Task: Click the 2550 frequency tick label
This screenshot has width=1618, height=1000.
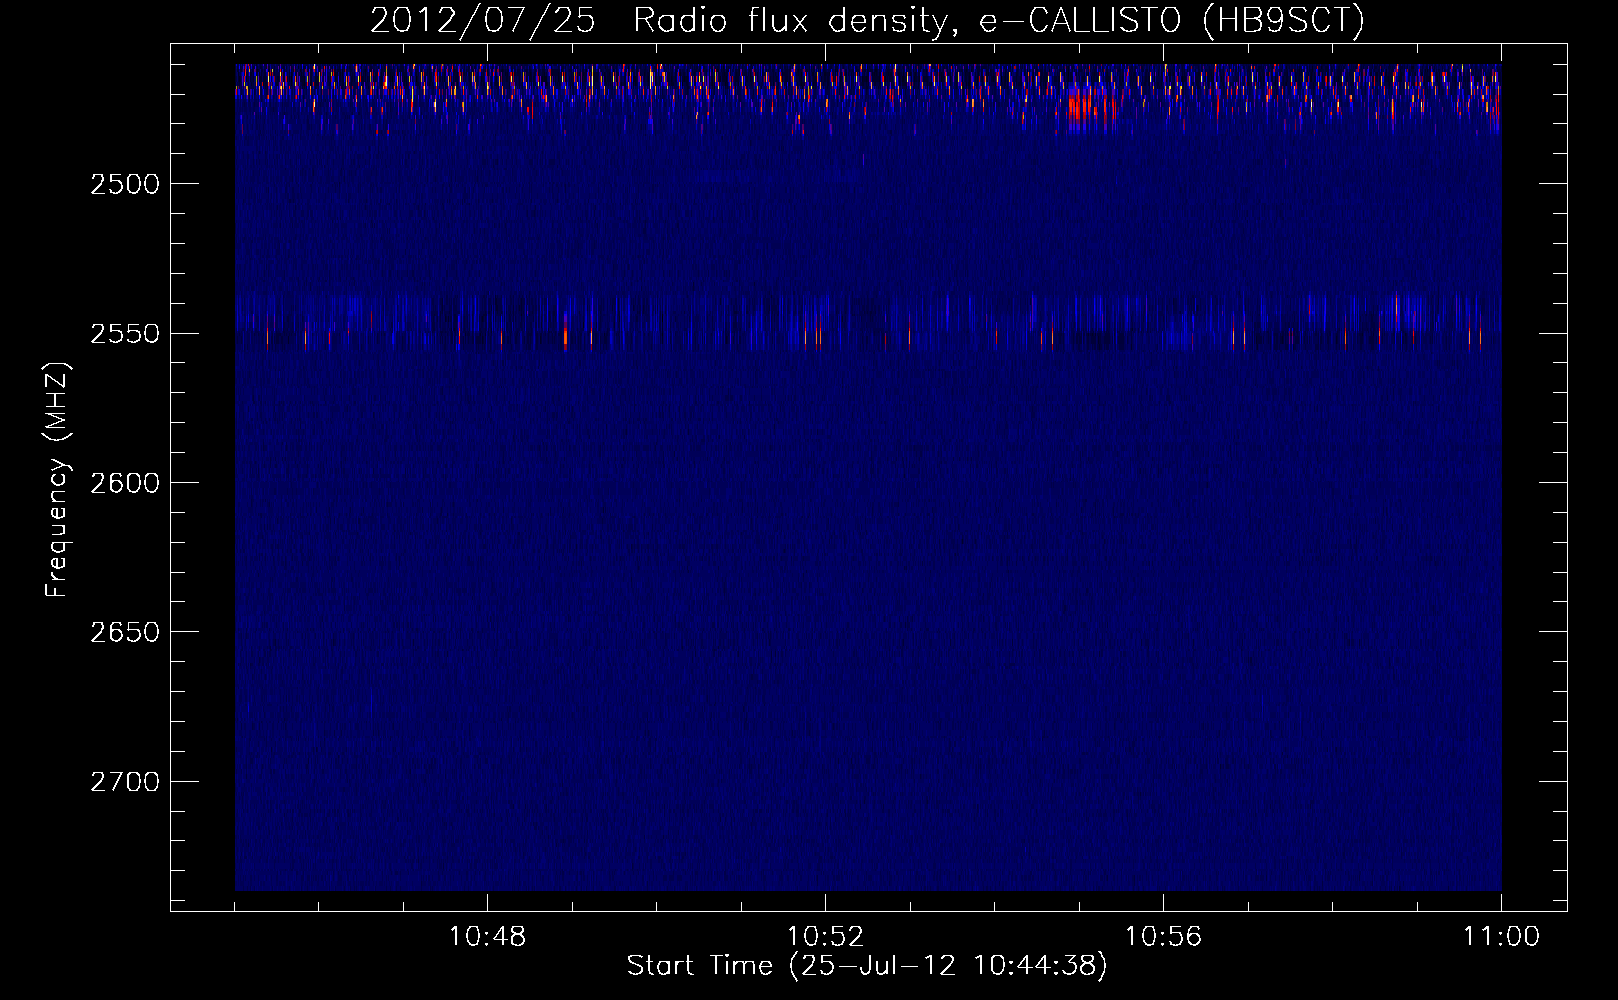Action: 125,334
